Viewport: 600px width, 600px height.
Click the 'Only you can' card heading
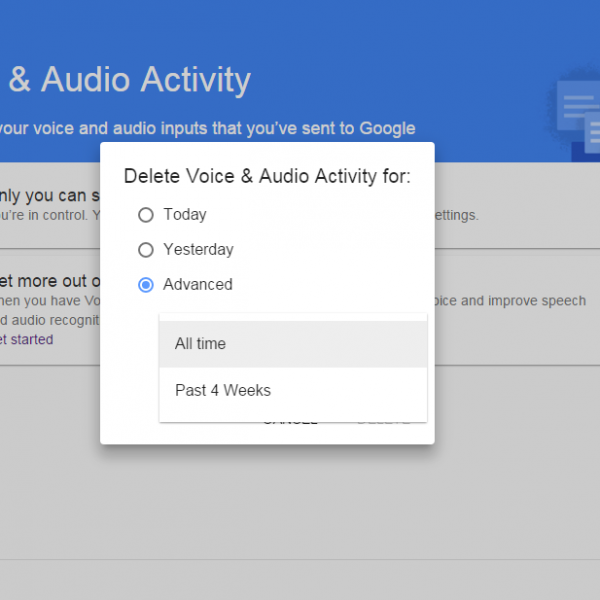50,194
